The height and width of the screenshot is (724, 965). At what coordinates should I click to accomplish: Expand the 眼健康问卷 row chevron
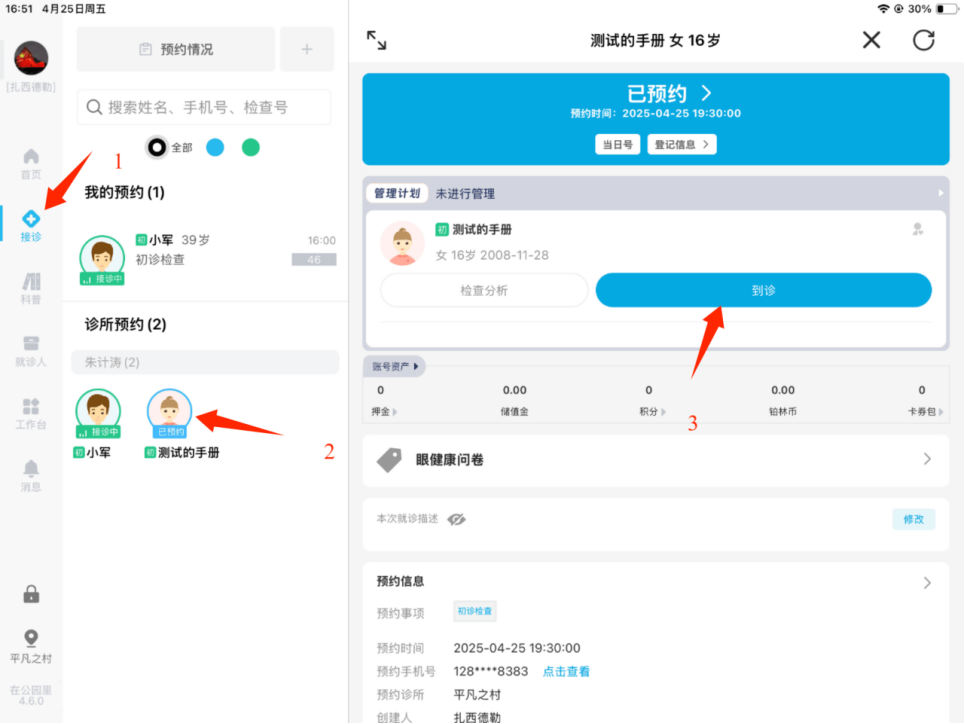927,459
